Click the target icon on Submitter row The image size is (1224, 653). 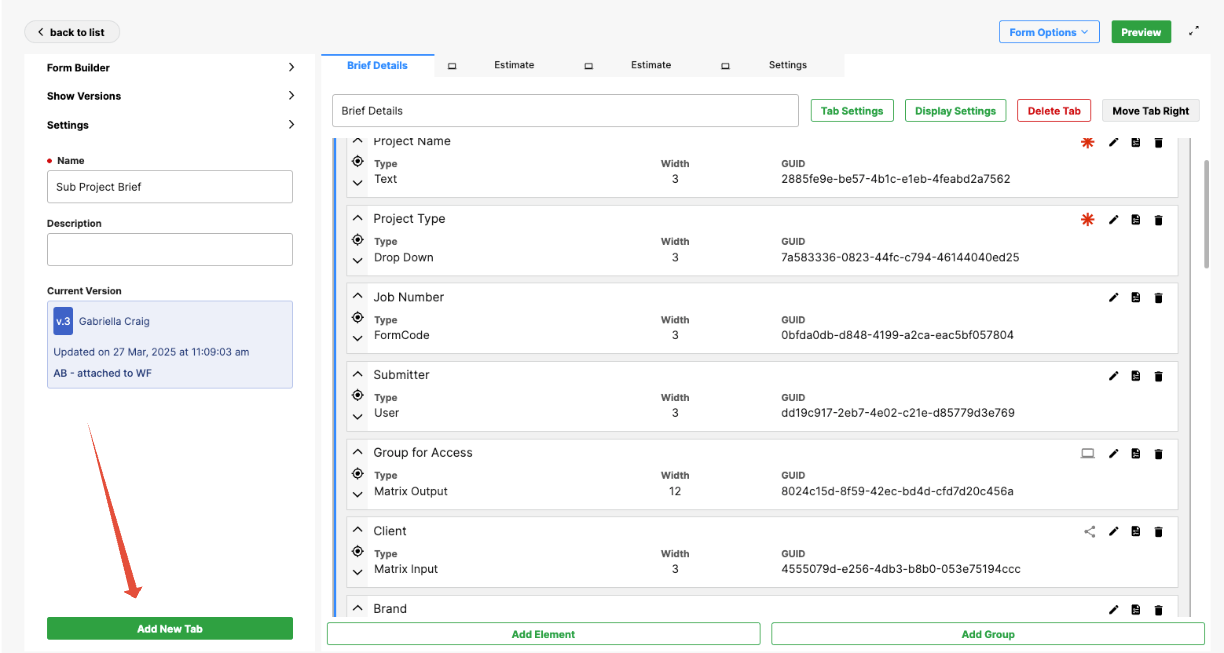coord(358,395)
